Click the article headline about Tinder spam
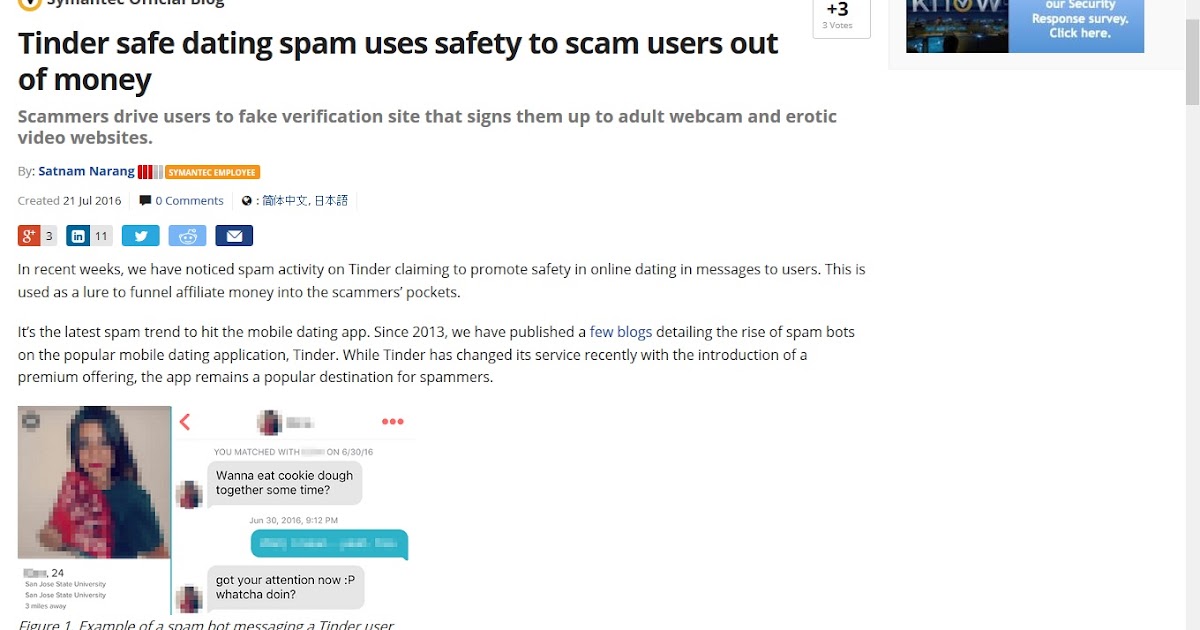The width and height of the screenshot is (1200, 630). pos(398,61)
